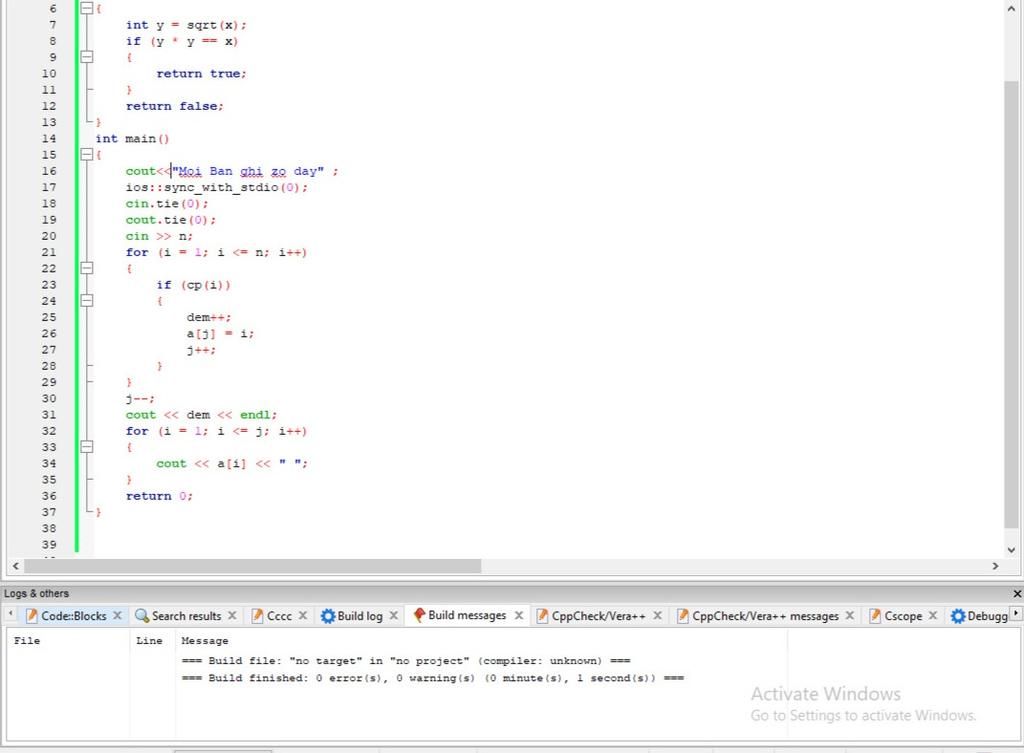Click the editor scroll down arrow
Viewport: 1024px width, 753px height.
[x=1010, y=549]
